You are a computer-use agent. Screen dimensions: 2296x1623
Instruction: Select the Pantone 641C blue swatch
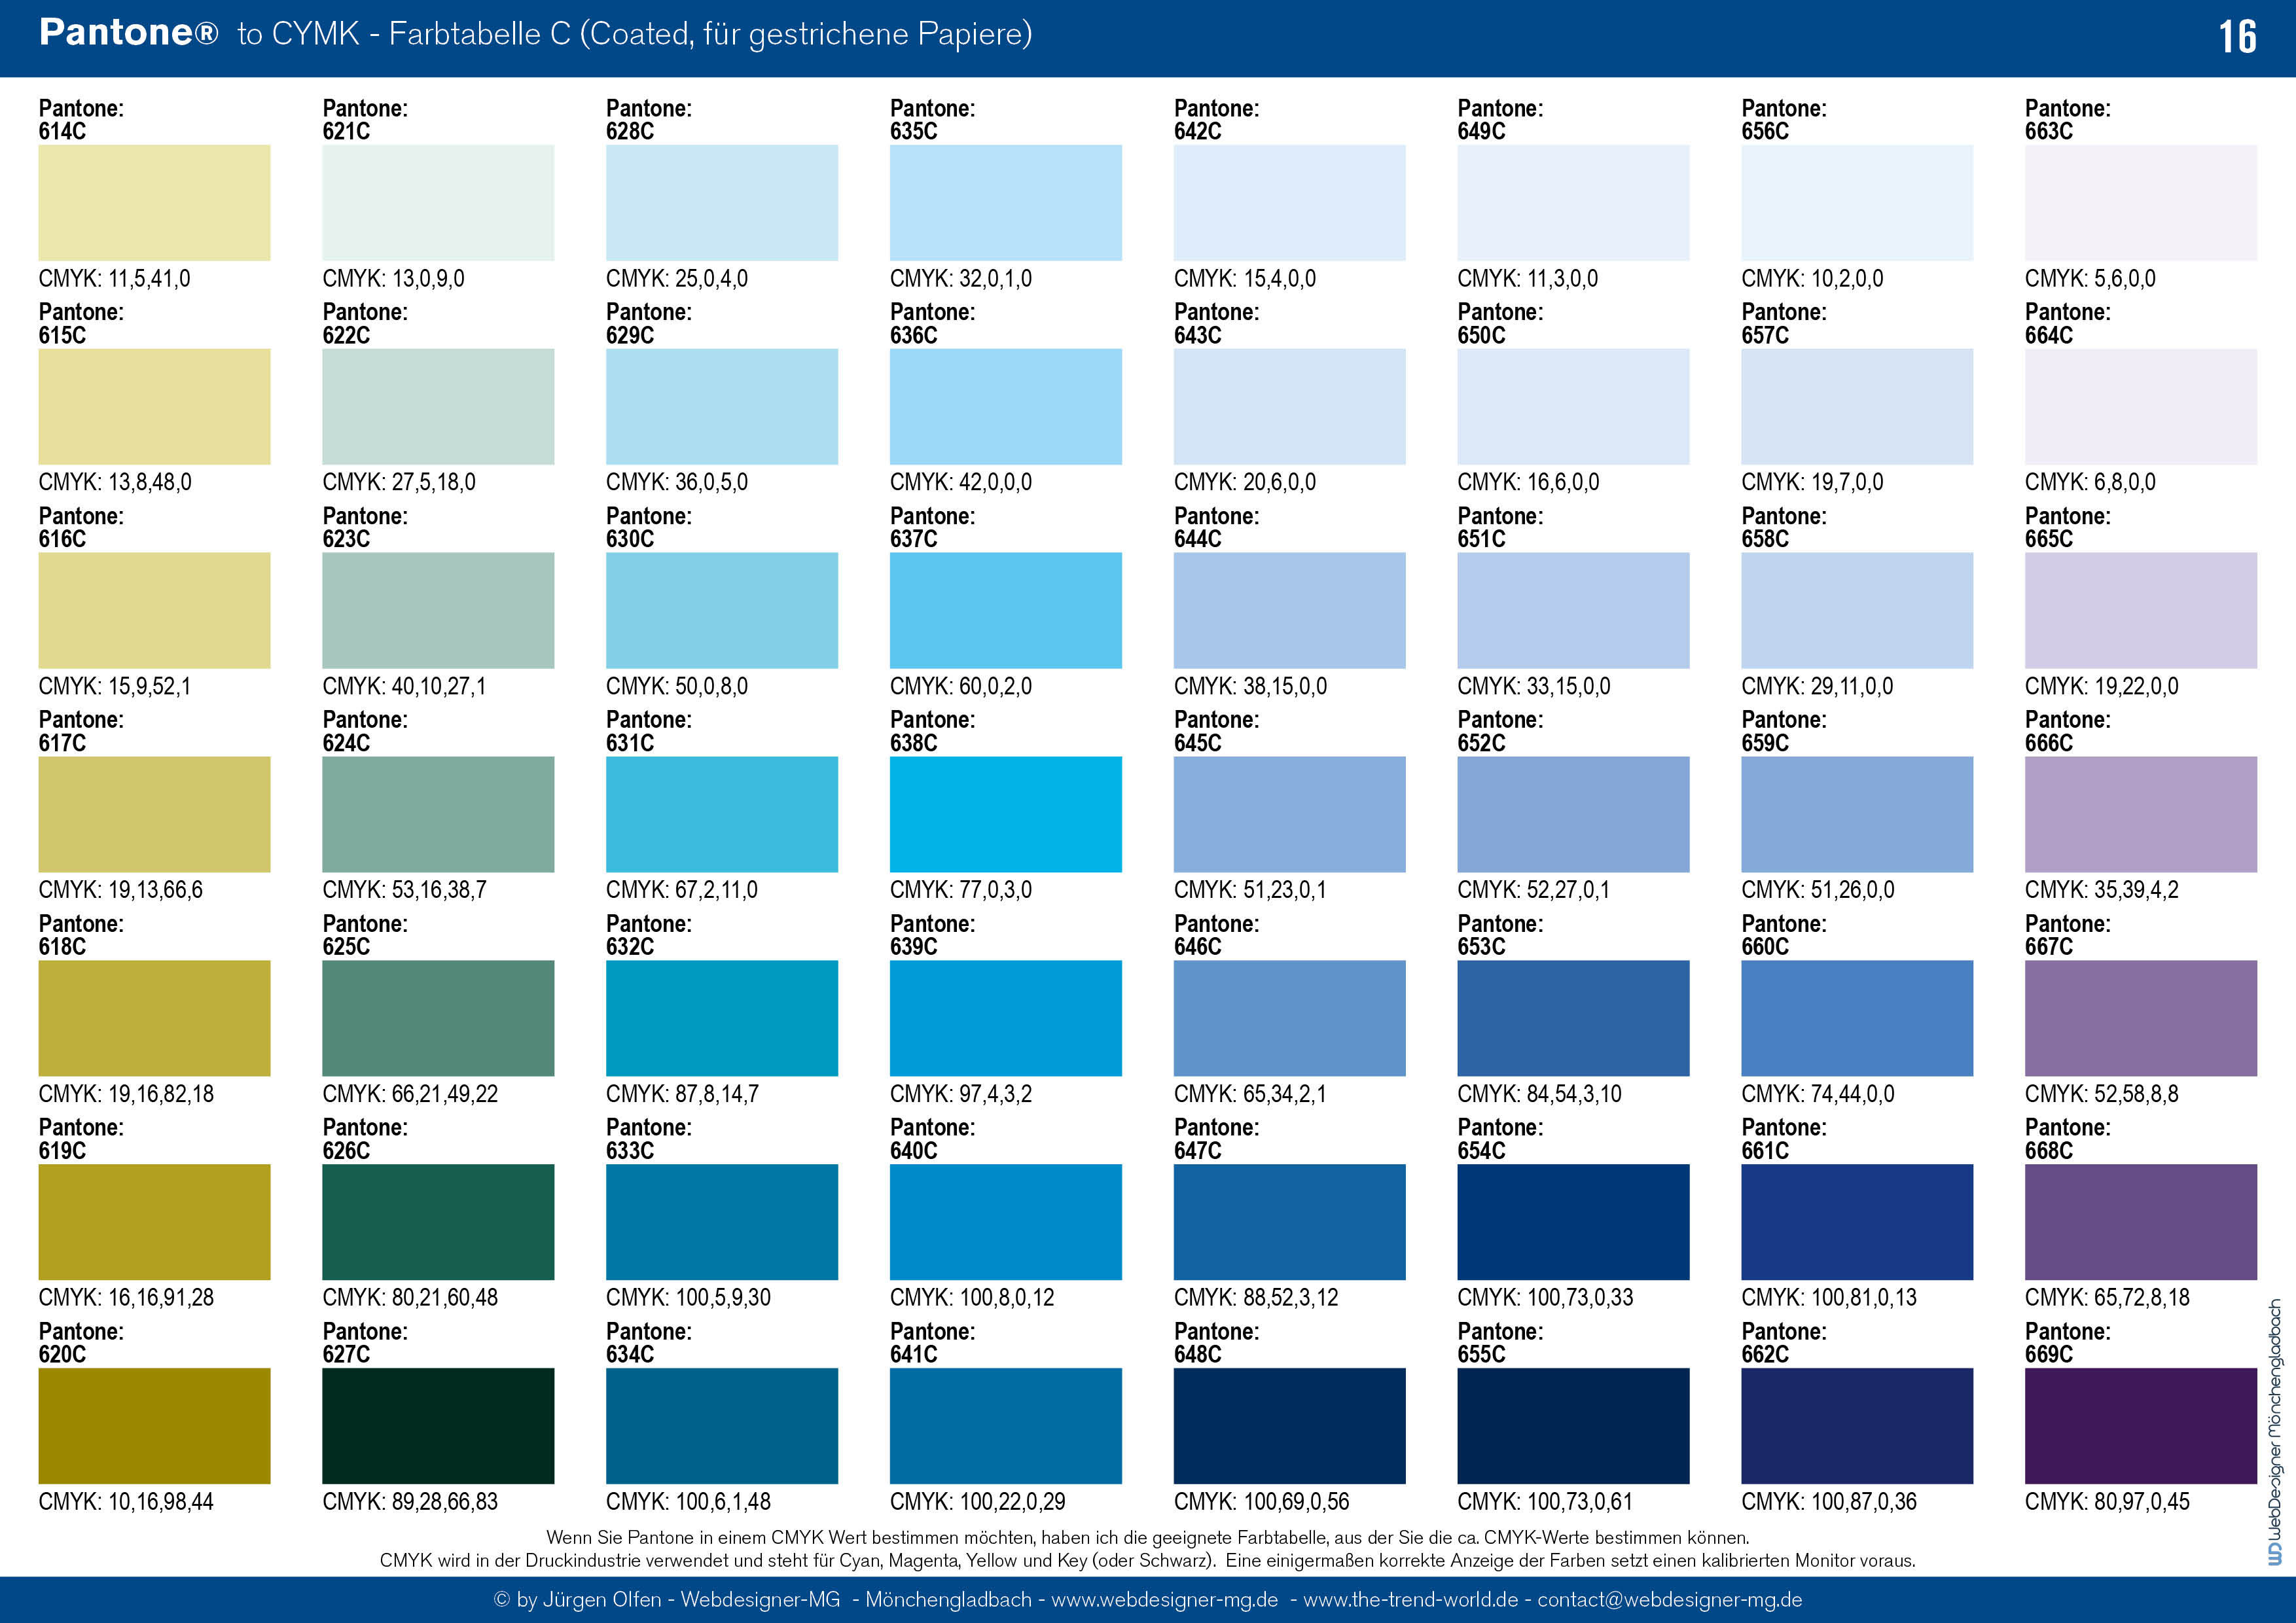(1006, 1426)
